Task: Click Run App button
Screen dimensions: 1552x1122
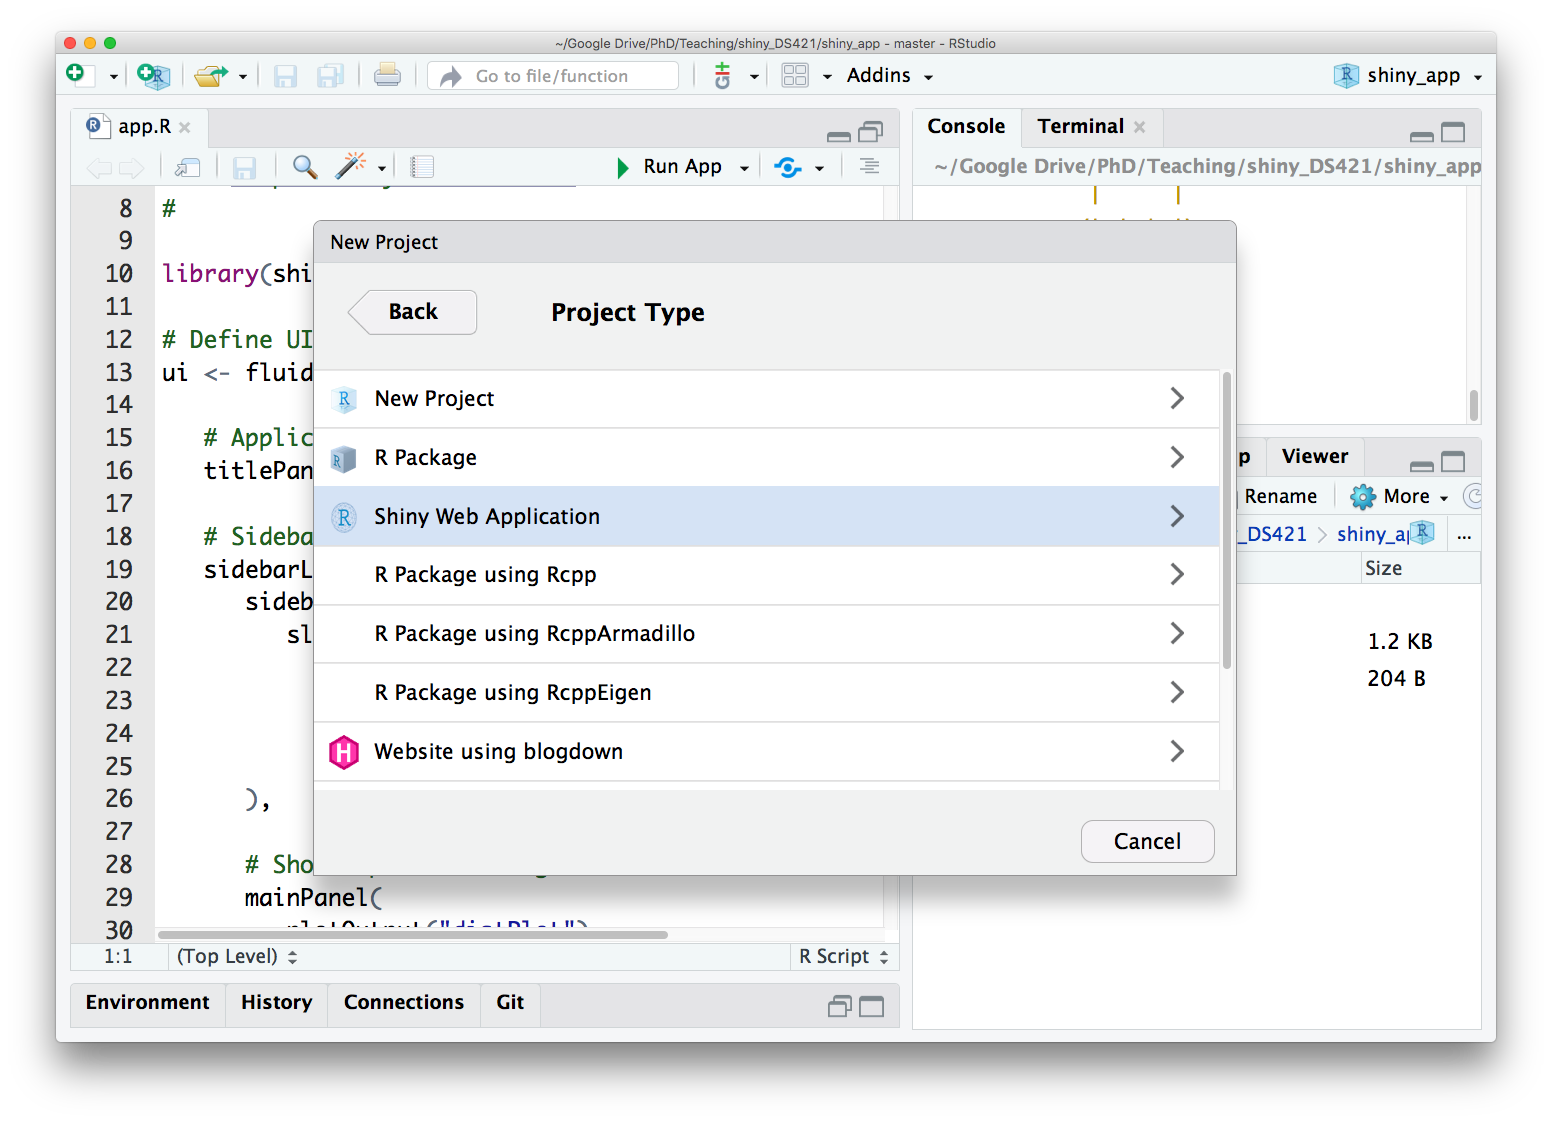Action: [x=670, y=167]
